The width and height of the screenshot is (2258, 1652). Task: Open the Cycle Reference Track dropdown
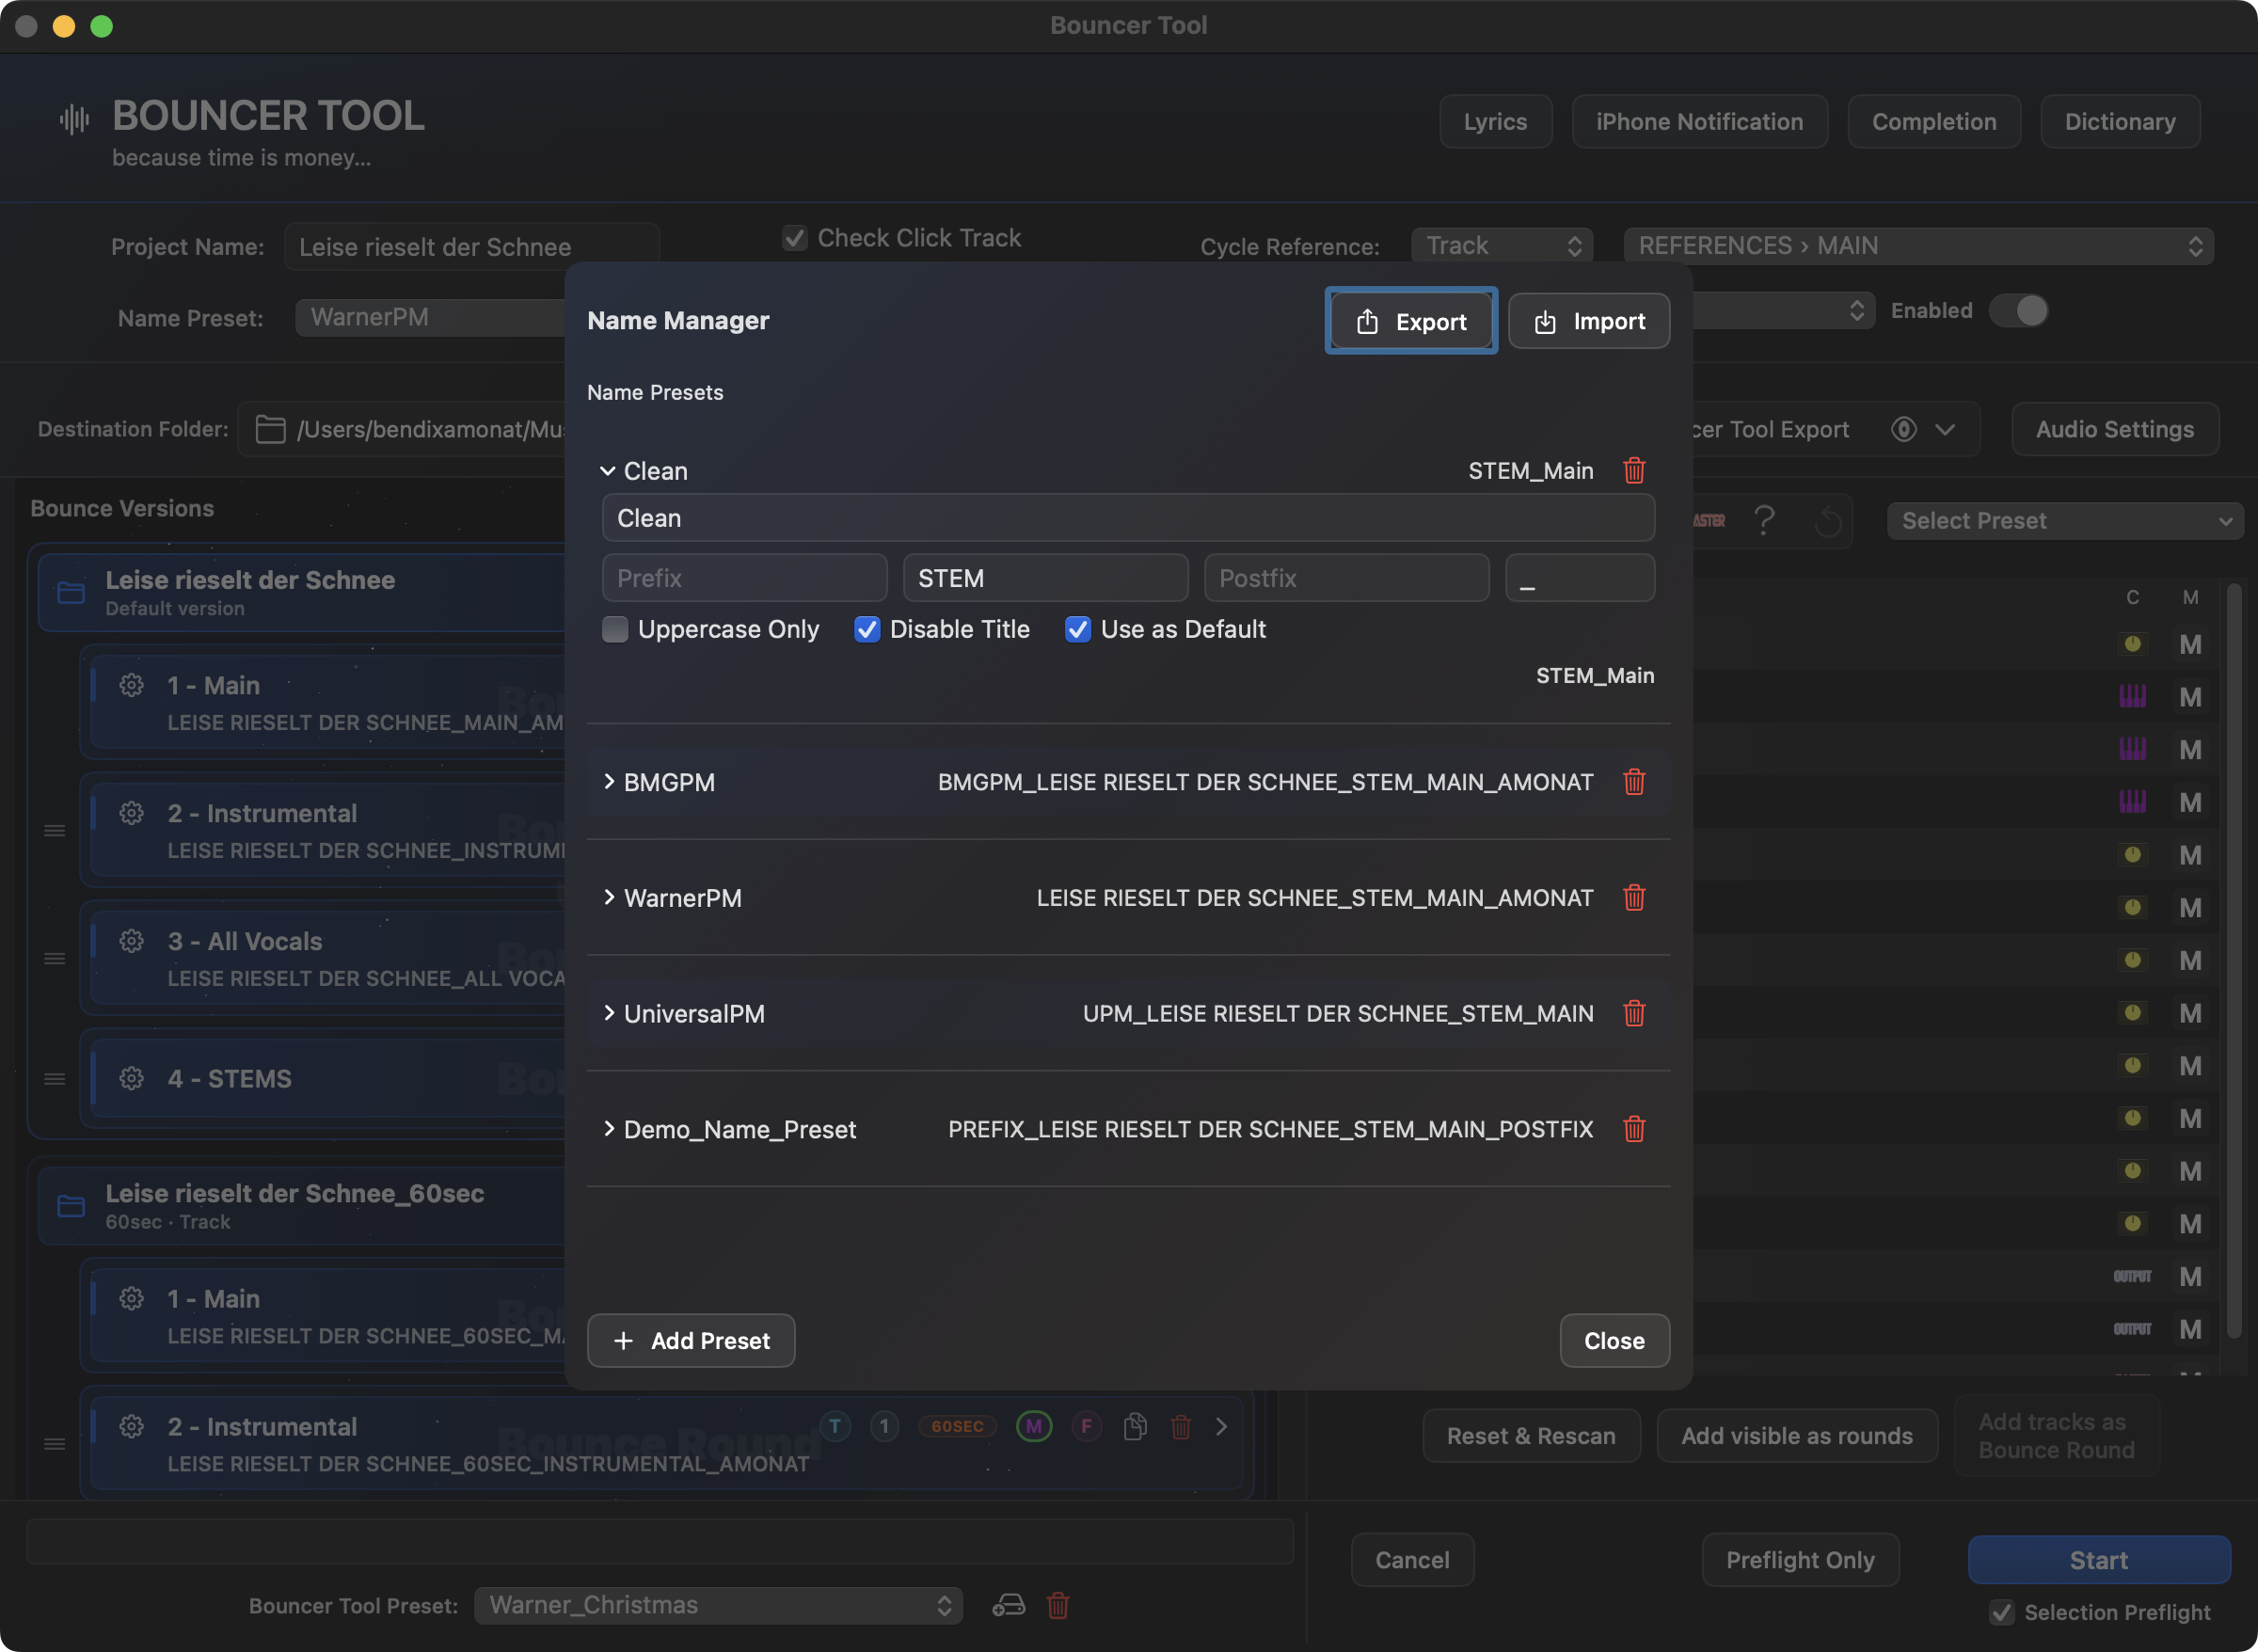click(x=1501, y=246)
